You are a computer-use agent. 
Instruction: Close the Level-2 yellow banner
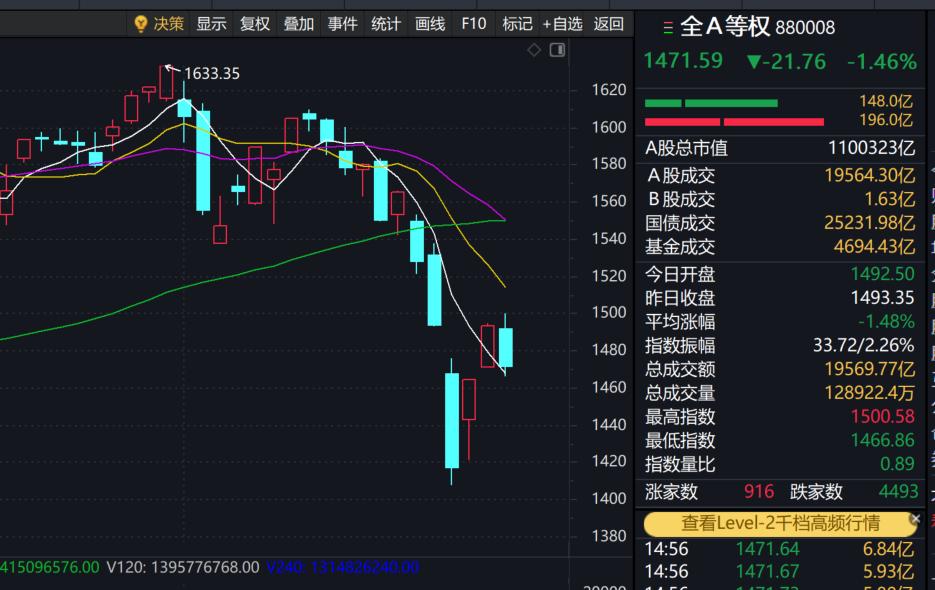(915, 519)
